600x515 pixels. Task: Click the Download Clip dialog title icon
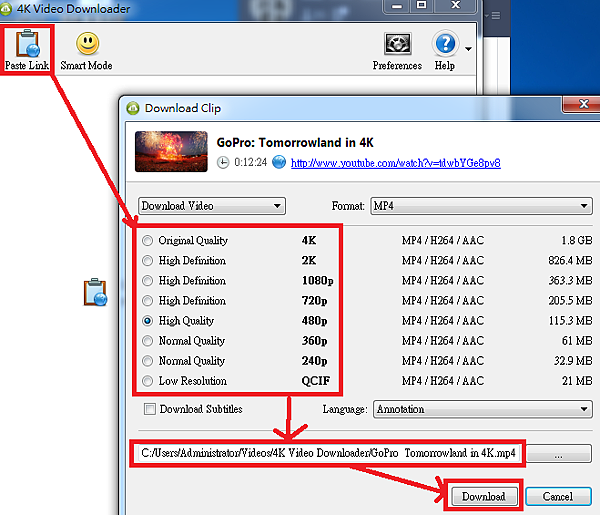[133, 108]
